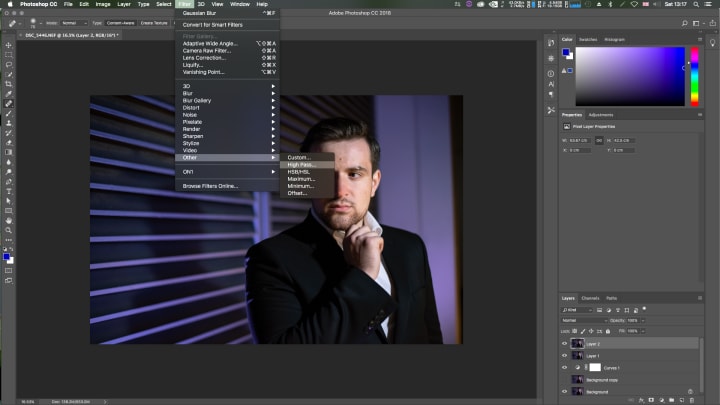Hide the Layer 2 visibility eye

564,343
